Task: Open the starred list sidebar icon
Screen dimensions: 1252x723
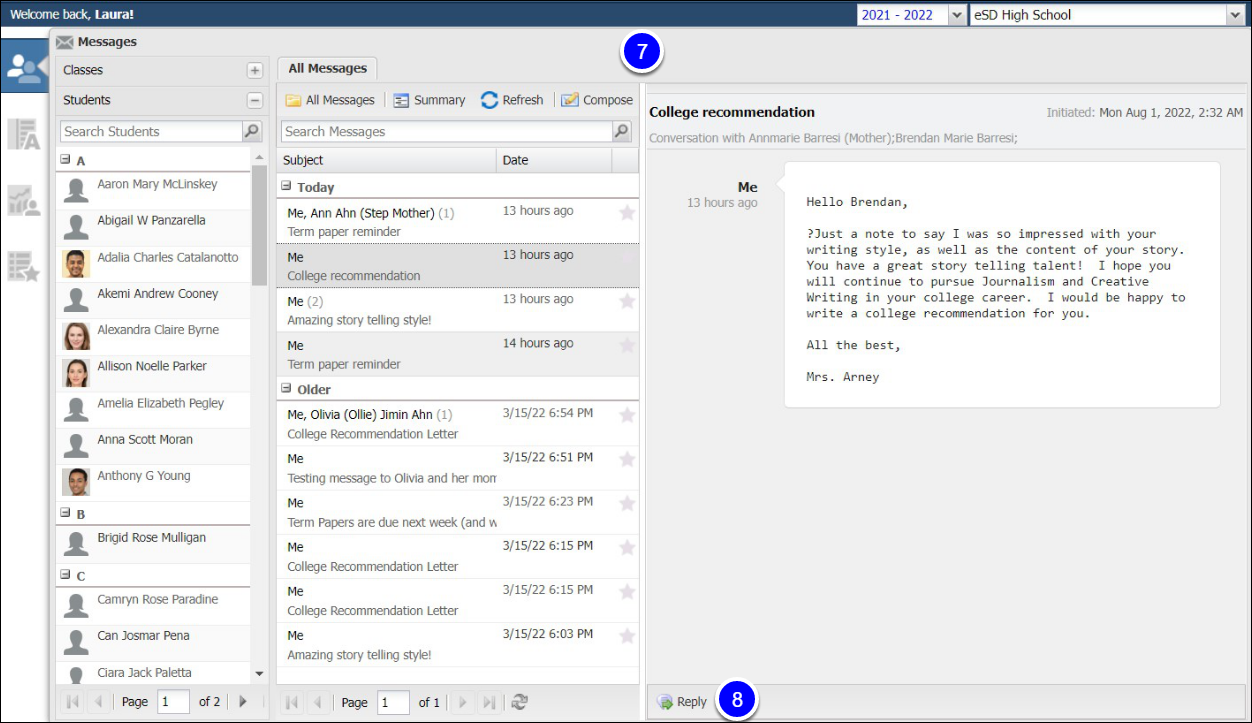Action: pos(24,265)
